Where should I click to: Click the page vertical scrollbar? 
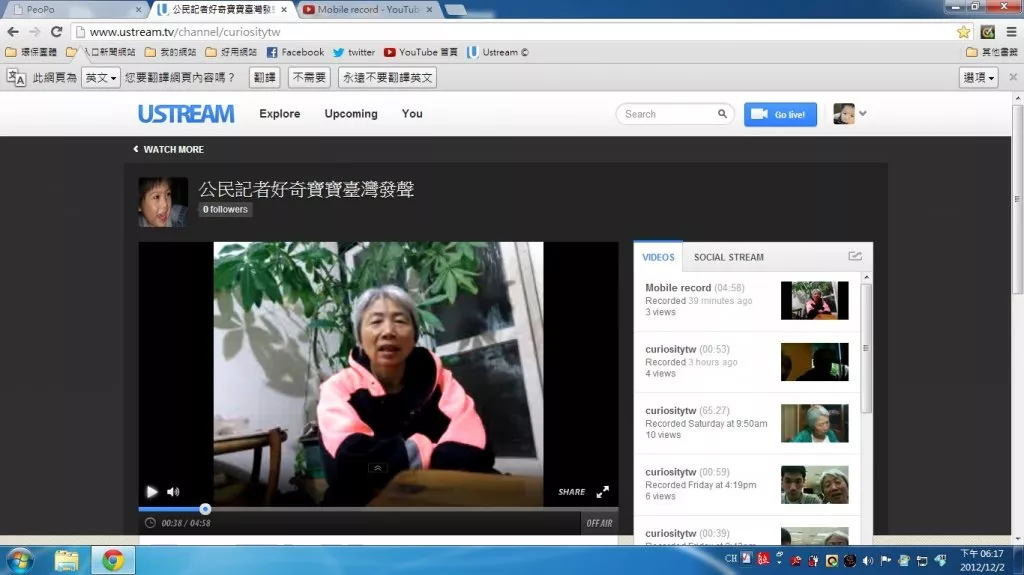pos(1017,199)
